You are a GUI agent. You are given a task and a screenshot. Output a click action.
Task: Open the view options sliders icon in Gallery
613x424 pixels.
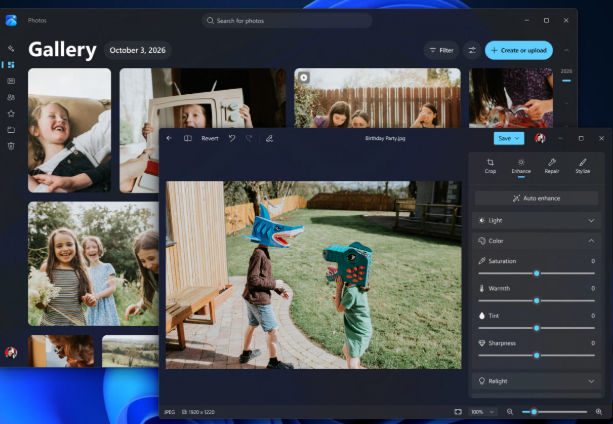472,50
